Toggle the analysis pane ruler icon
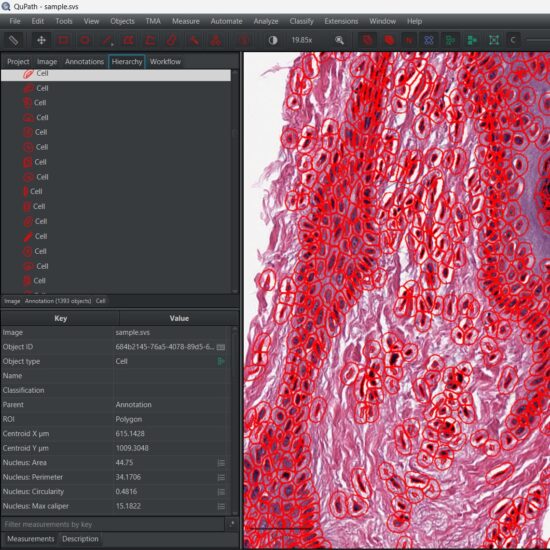 [13, 40]
